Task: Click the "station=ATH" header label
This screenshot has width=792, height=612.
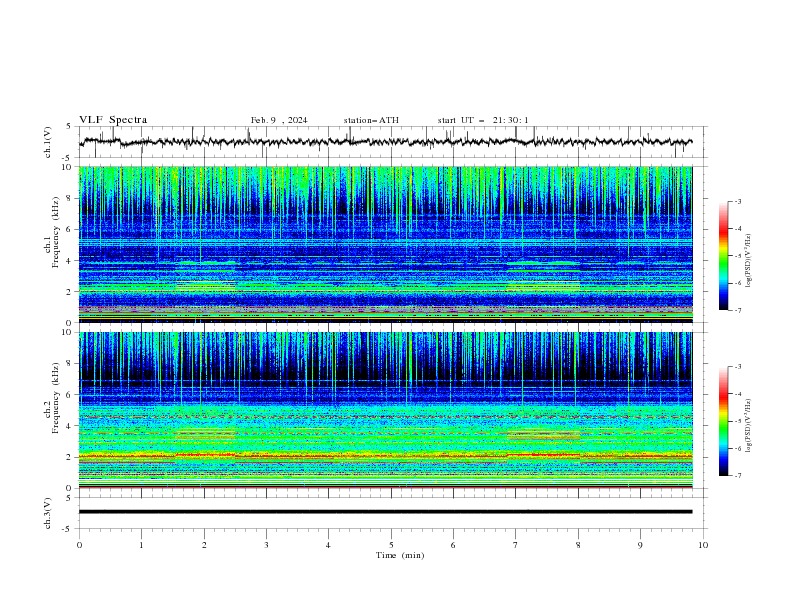Action: (371, 120)
